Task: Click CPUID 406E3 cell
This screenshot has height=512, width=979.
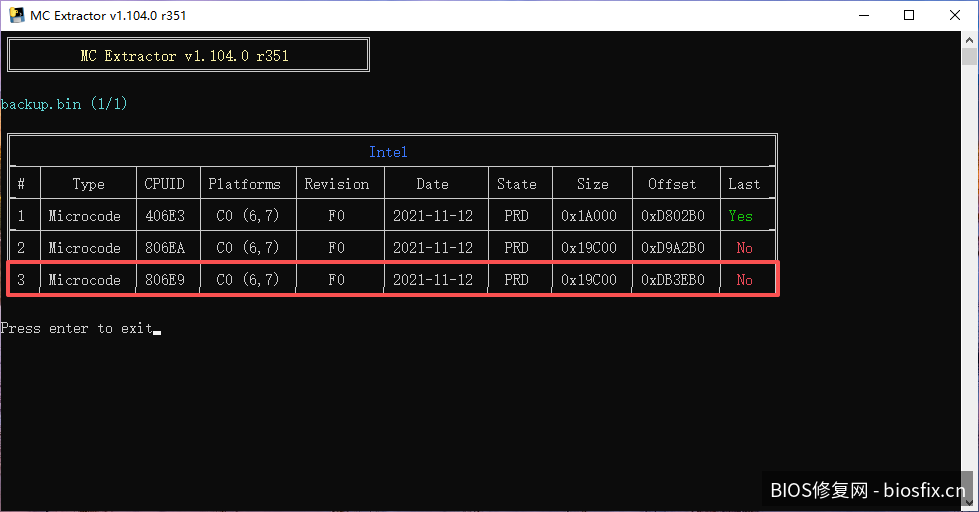Action: click(x=165, y=216)
